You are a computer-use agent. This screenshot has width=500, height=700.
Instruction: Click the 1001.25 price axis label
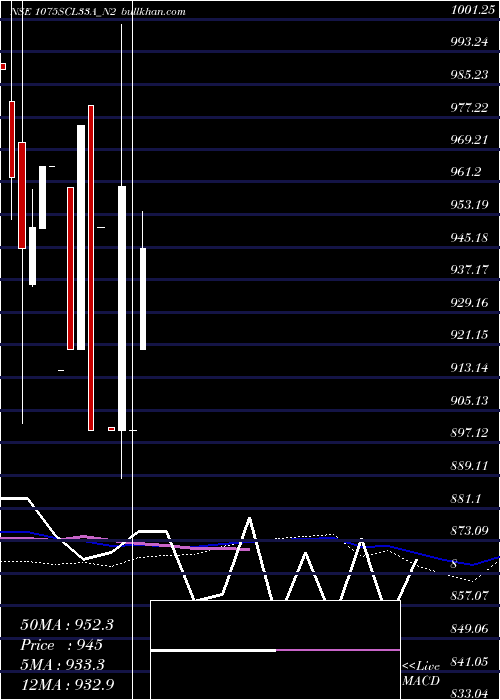(x=472, y=11)
